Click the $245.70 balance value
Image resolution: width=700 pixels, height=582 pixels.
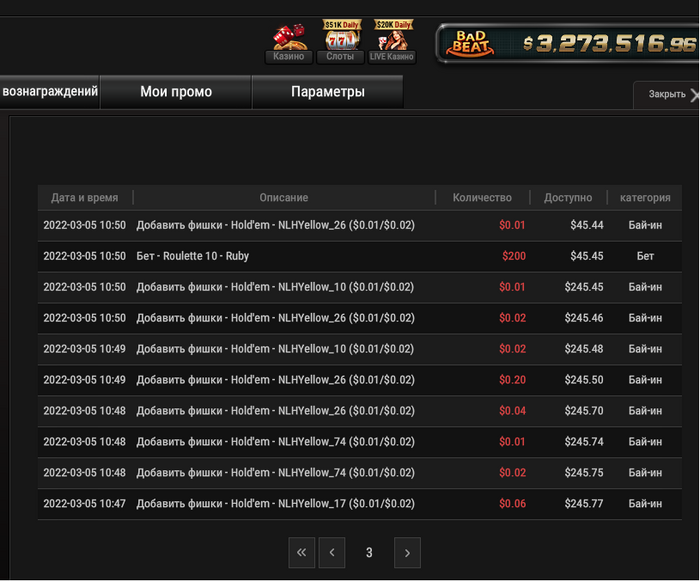(584, 411)
